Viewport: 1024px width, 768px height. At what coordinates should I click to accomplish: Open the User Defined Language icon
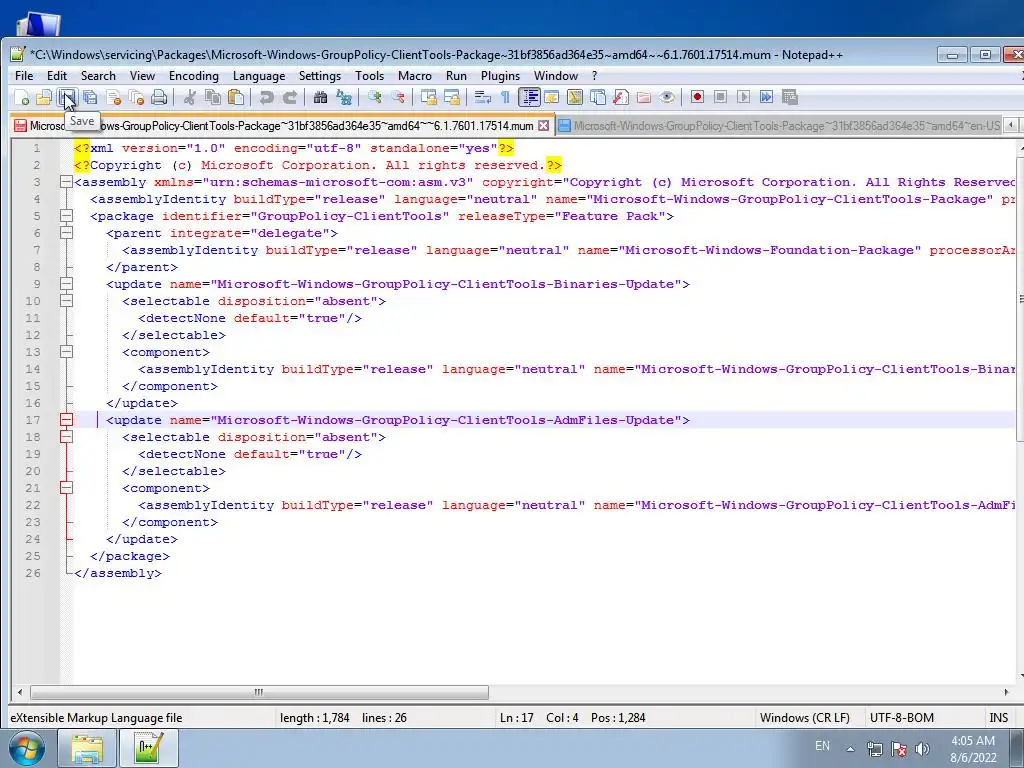551,97
